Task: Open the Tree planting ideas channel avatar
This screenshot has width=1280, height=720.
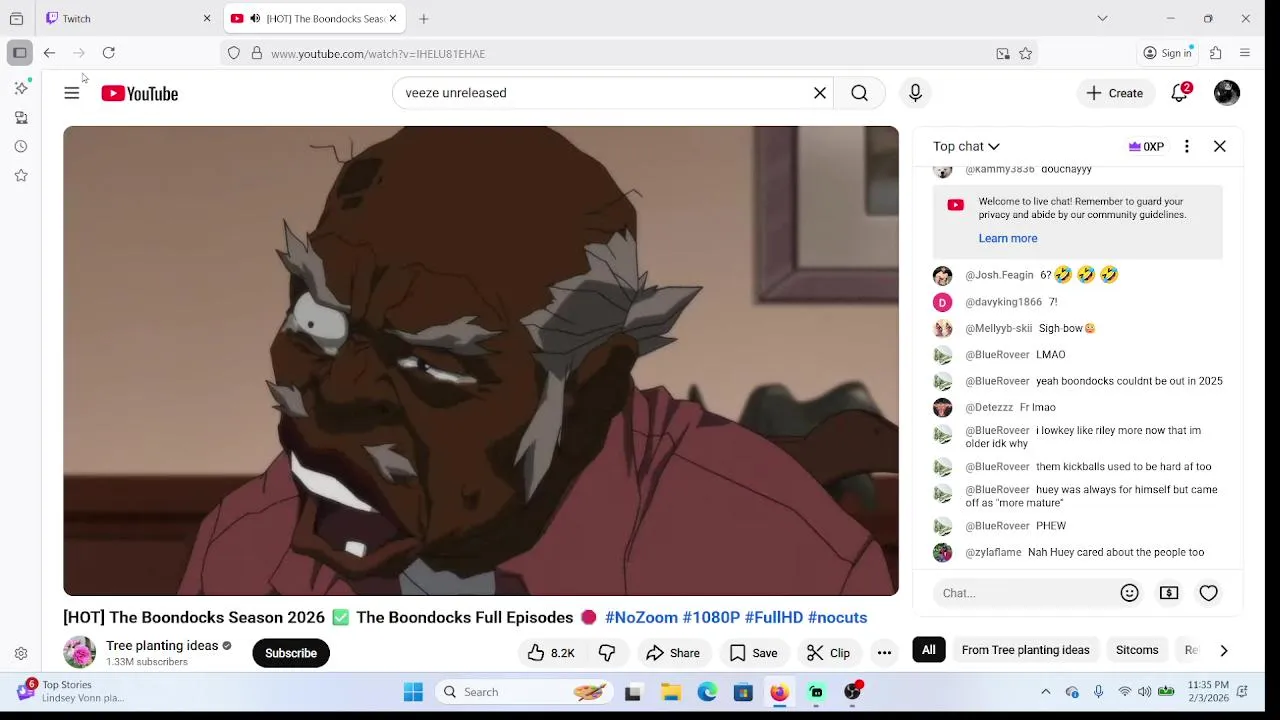Action: 79,653
